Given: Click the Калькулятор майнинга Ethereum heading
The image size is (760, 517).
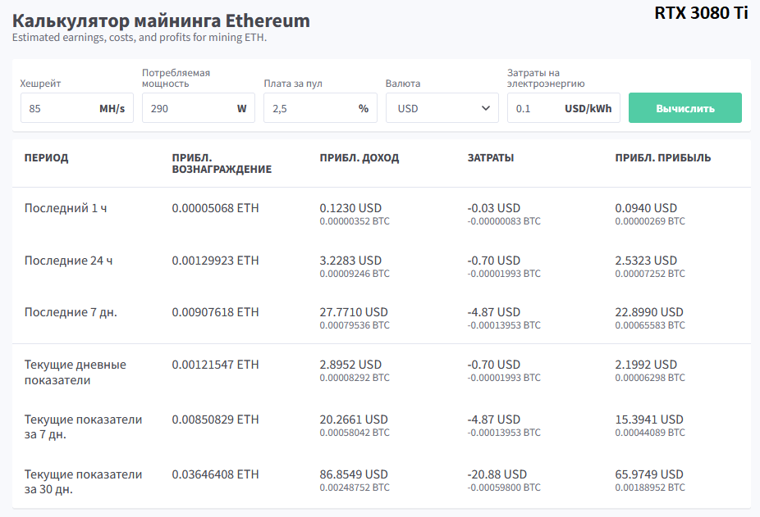Looking at the screenshot, I should 161,21.
